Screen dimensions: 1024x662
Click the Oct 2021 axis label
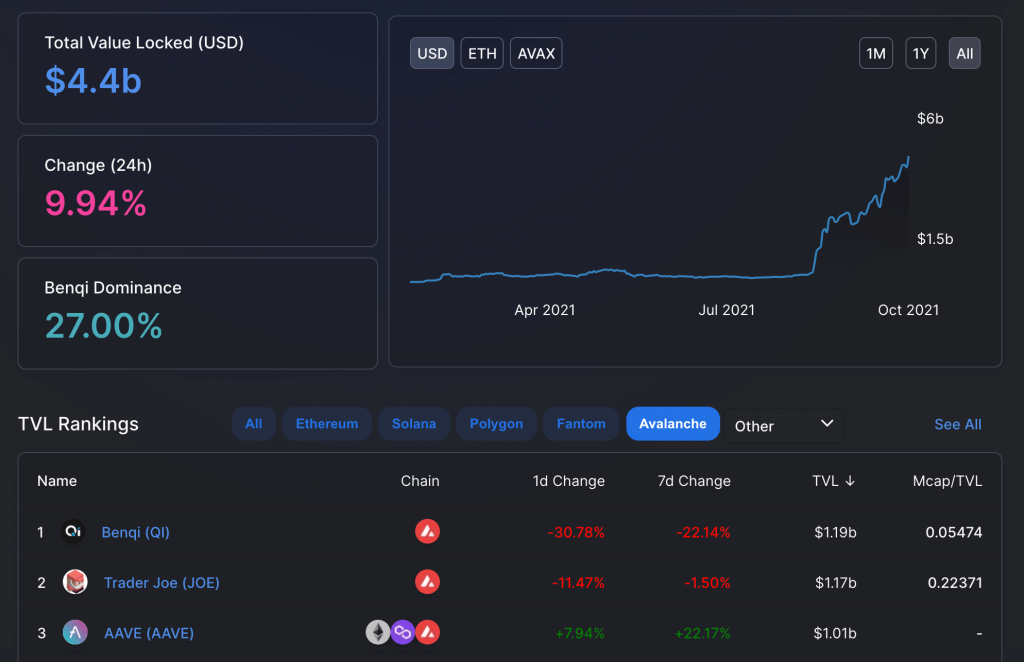[x=908, y=310]
